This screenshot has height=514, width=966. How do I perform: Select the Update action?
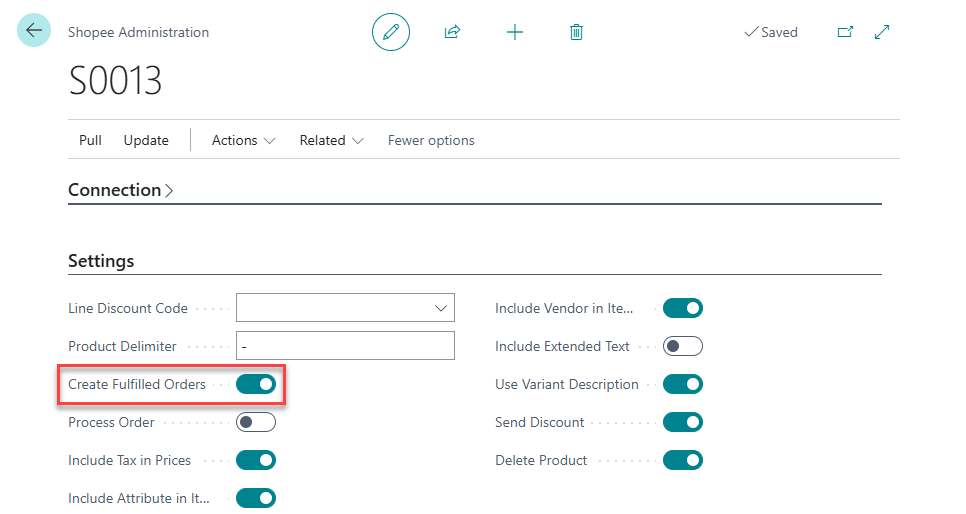(x=146, y=141)
